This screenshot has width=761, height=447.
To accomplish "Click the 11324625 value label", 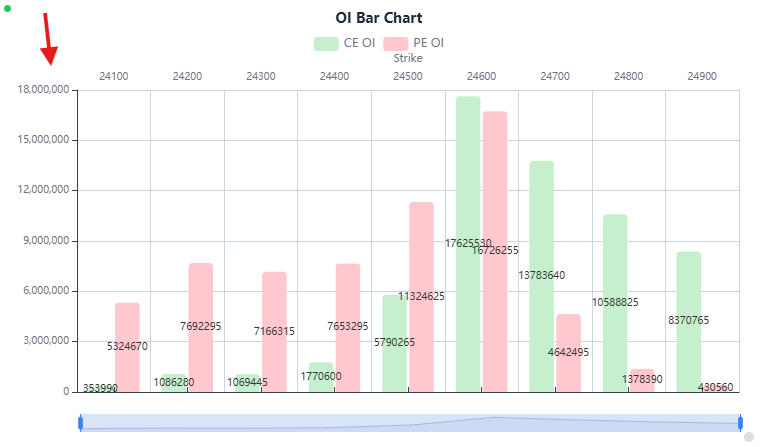I will [x=421, y=297].
